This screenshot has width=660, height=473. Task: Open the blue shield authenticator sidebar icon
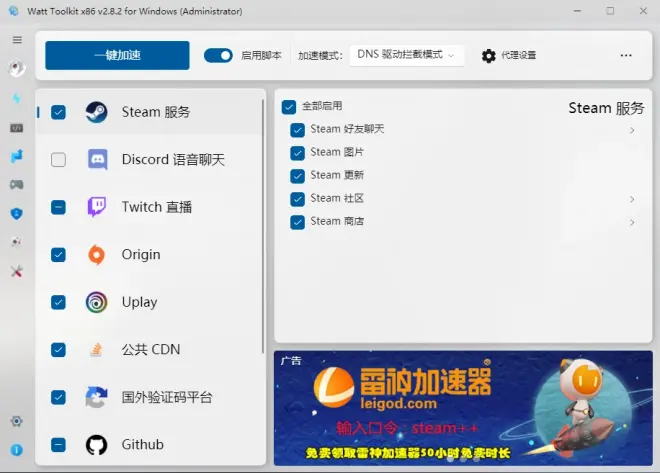coord(17,214)
